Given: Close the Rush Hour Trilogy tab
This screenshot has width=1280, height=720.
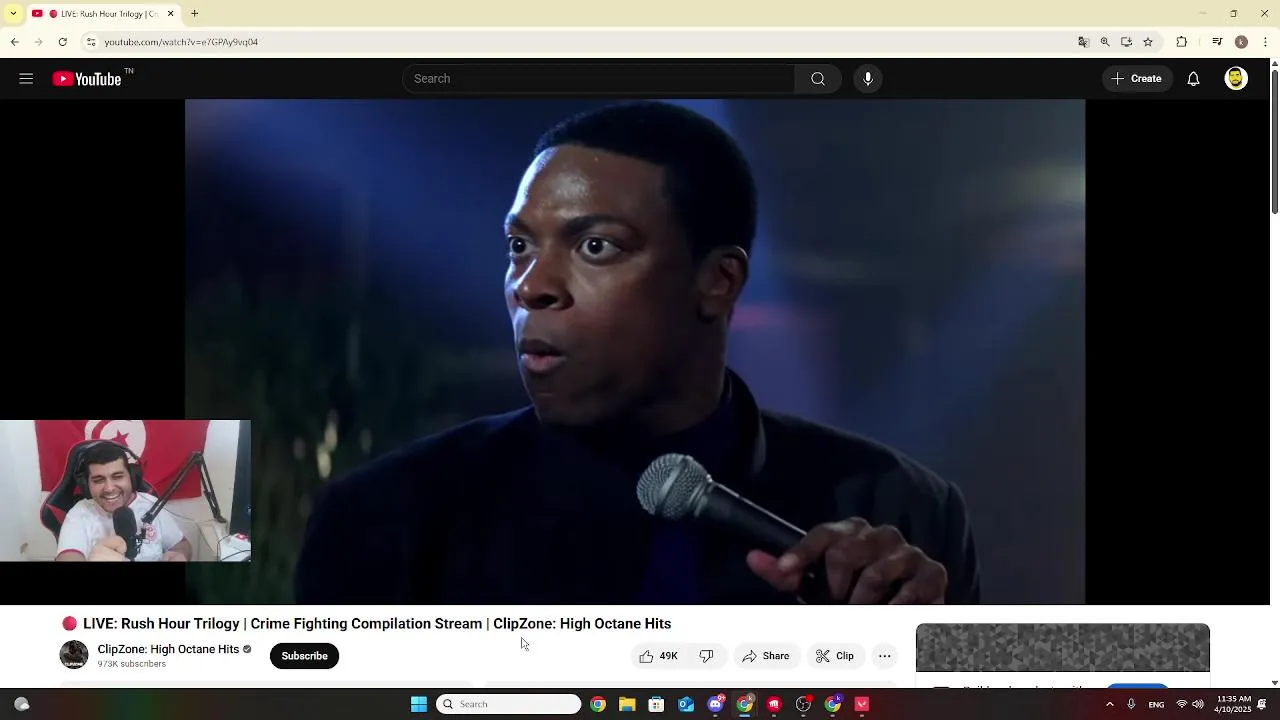Looking at the screenshot, I should click(170, 14).
